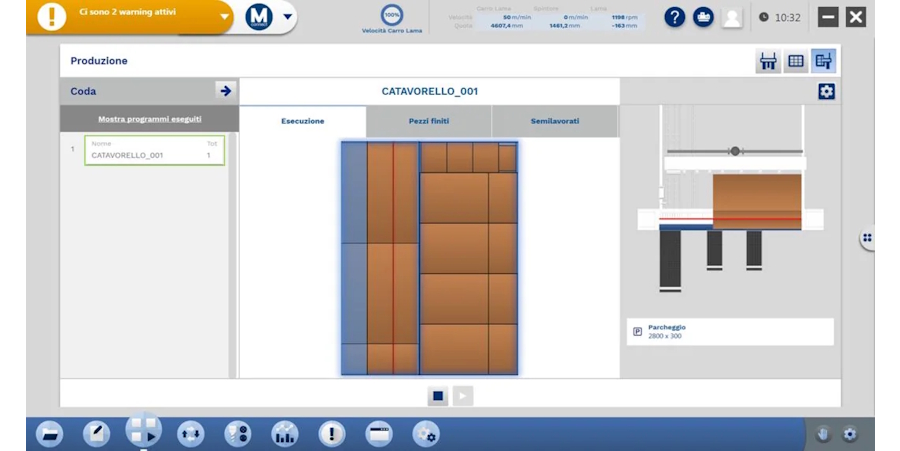Open the statistics bar chart icon

[x=285, y=433]
